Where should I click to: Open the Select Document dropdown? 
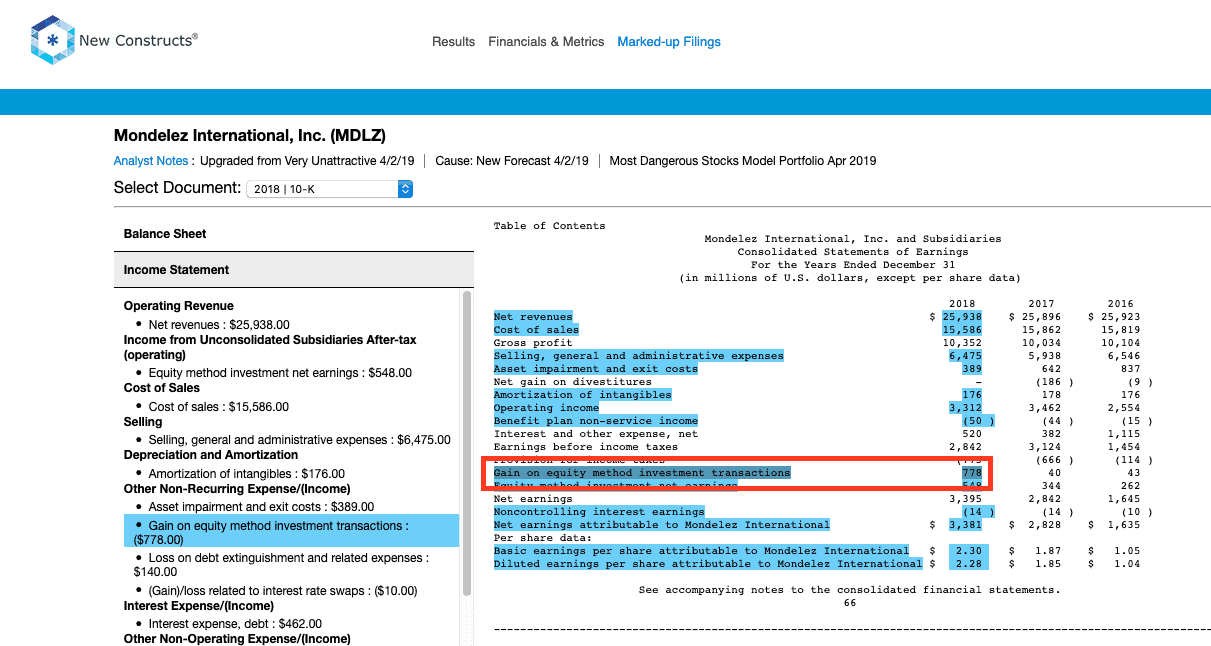point(329,188)
